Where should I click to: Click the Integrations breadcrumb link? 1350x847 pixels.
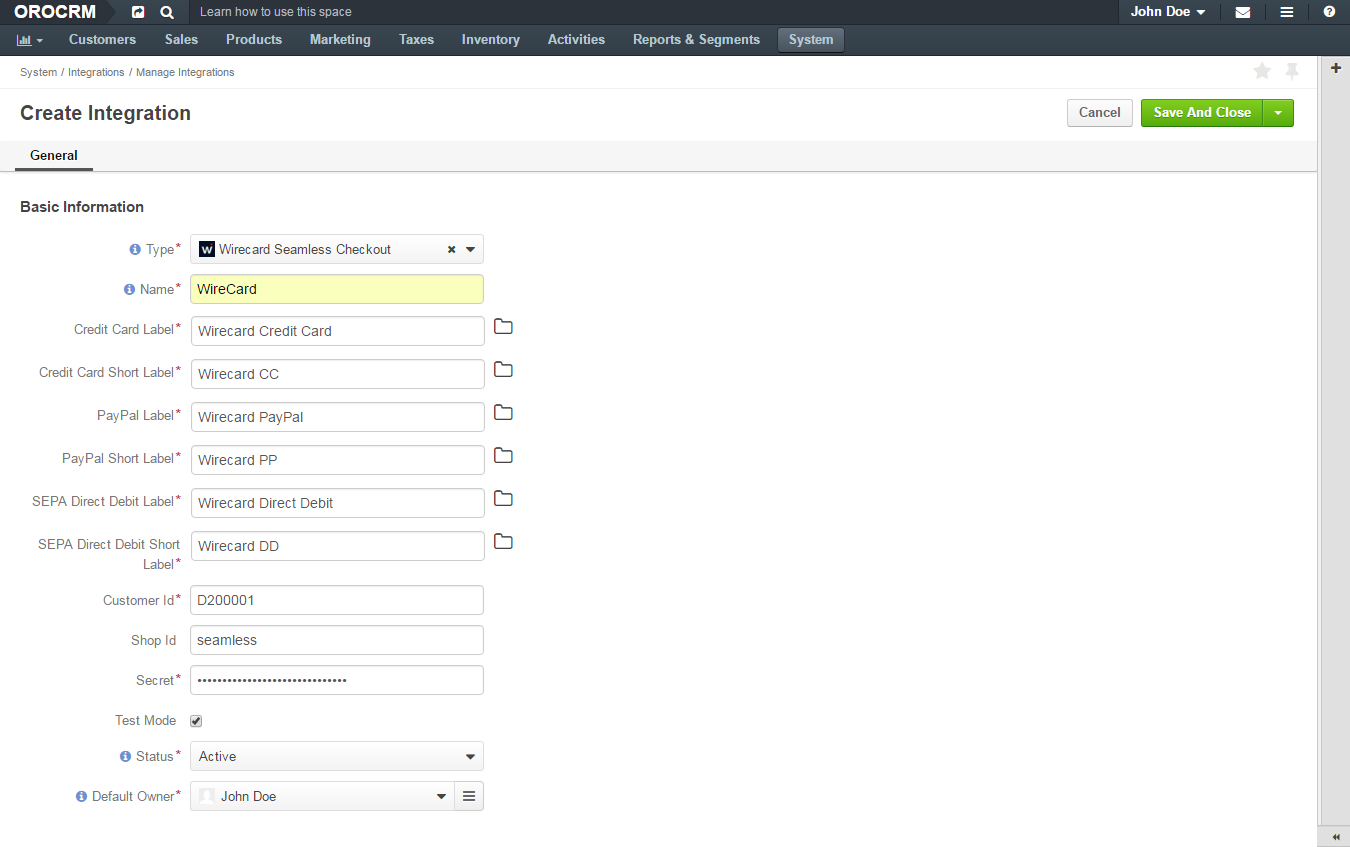point(96,72)
